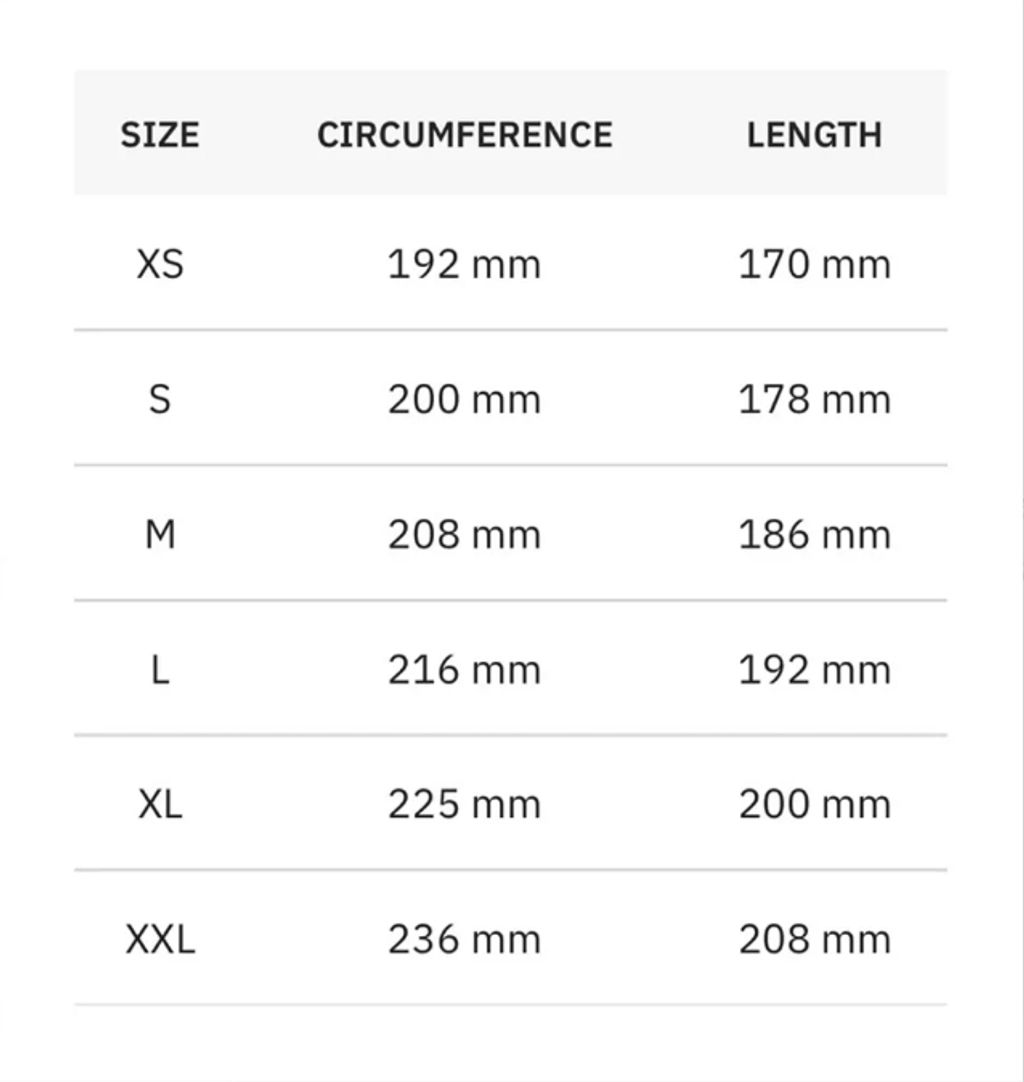Viewport: 1024px width, 1082px height.
Task: Select the XL size label
Action: click(160, 804)
